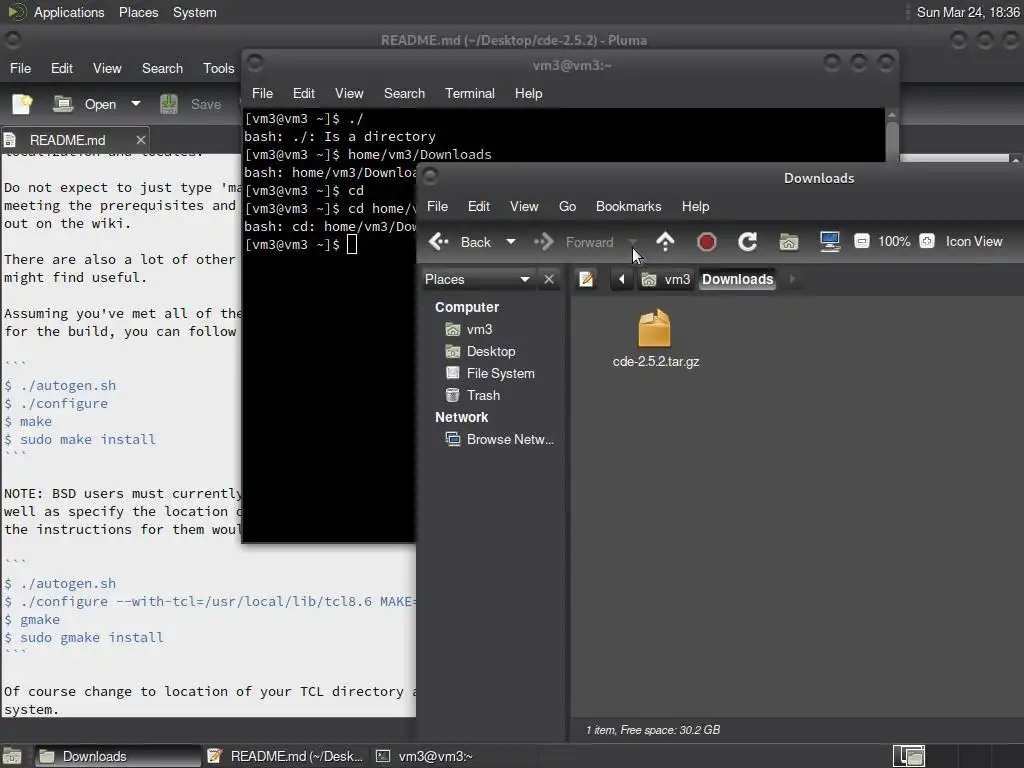
Task: Open File menu in Downloads window
Action: click(x=438, y=206)
